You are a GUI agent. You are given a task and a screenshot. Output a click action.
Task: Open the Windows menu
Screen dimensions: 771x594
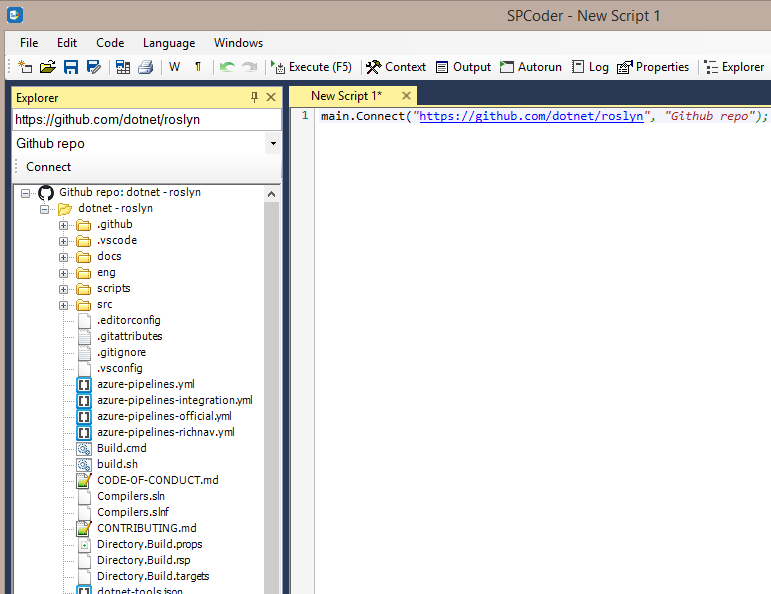coord(238,43)
